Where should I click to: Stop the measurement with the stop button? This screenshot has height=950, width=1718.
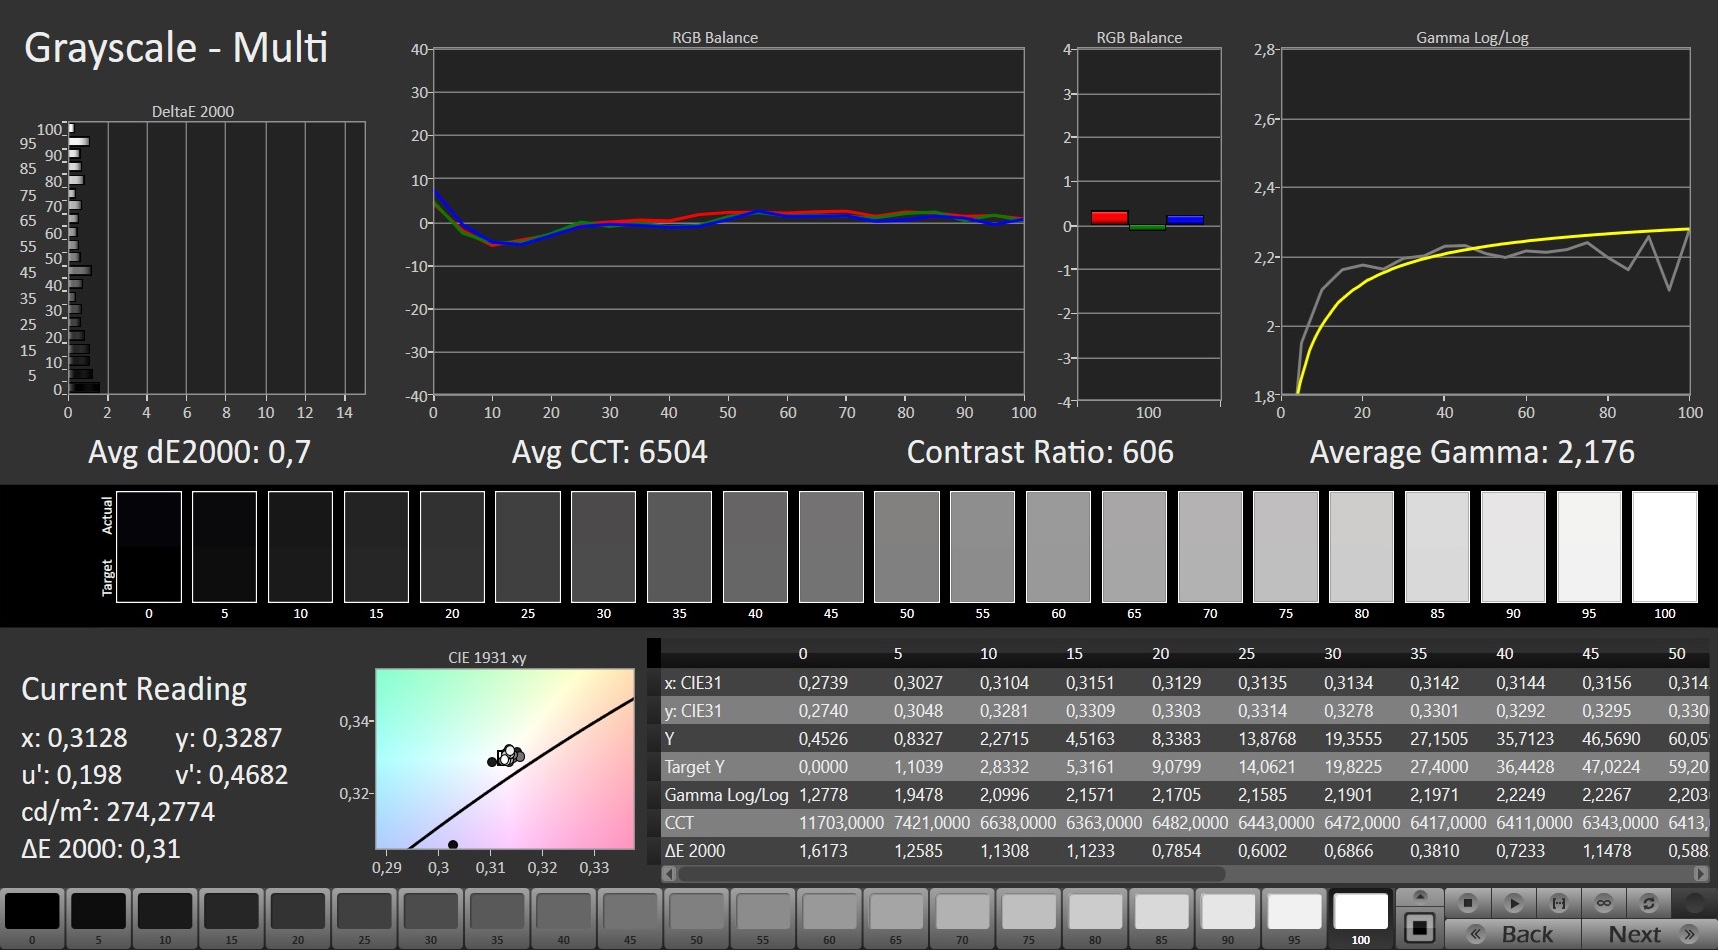click(x=1468, y=903)
